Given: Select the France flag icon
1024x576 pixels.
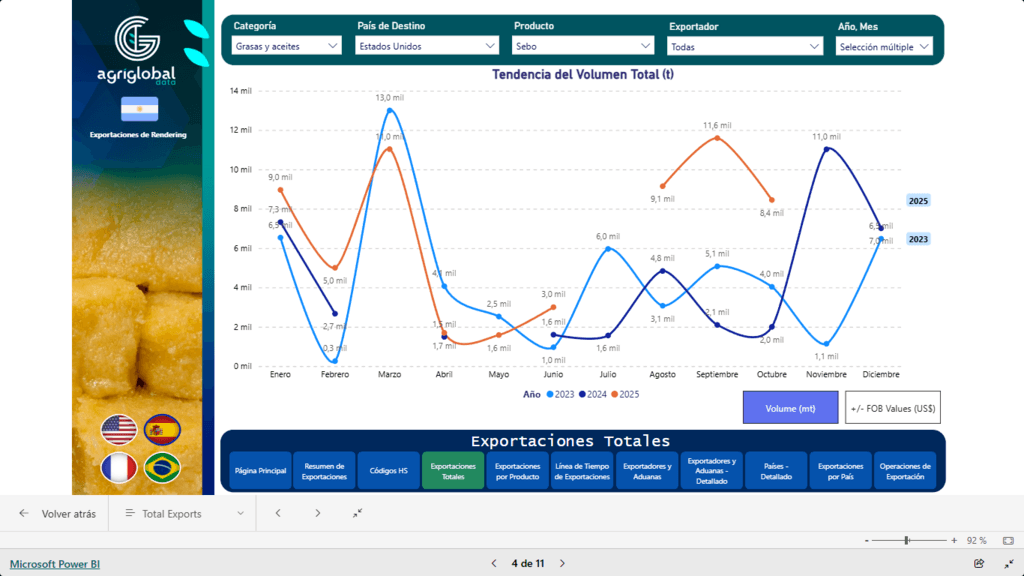Looking at the screenshot, I should click(119, 467).
